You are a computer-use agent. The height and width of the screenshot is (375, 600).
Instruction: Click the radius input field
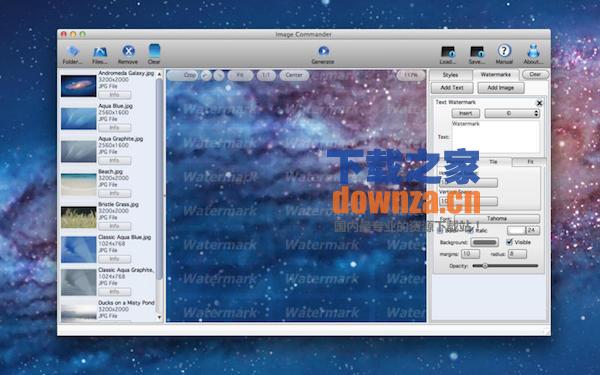pyautogui.click(x=517, y=254)
